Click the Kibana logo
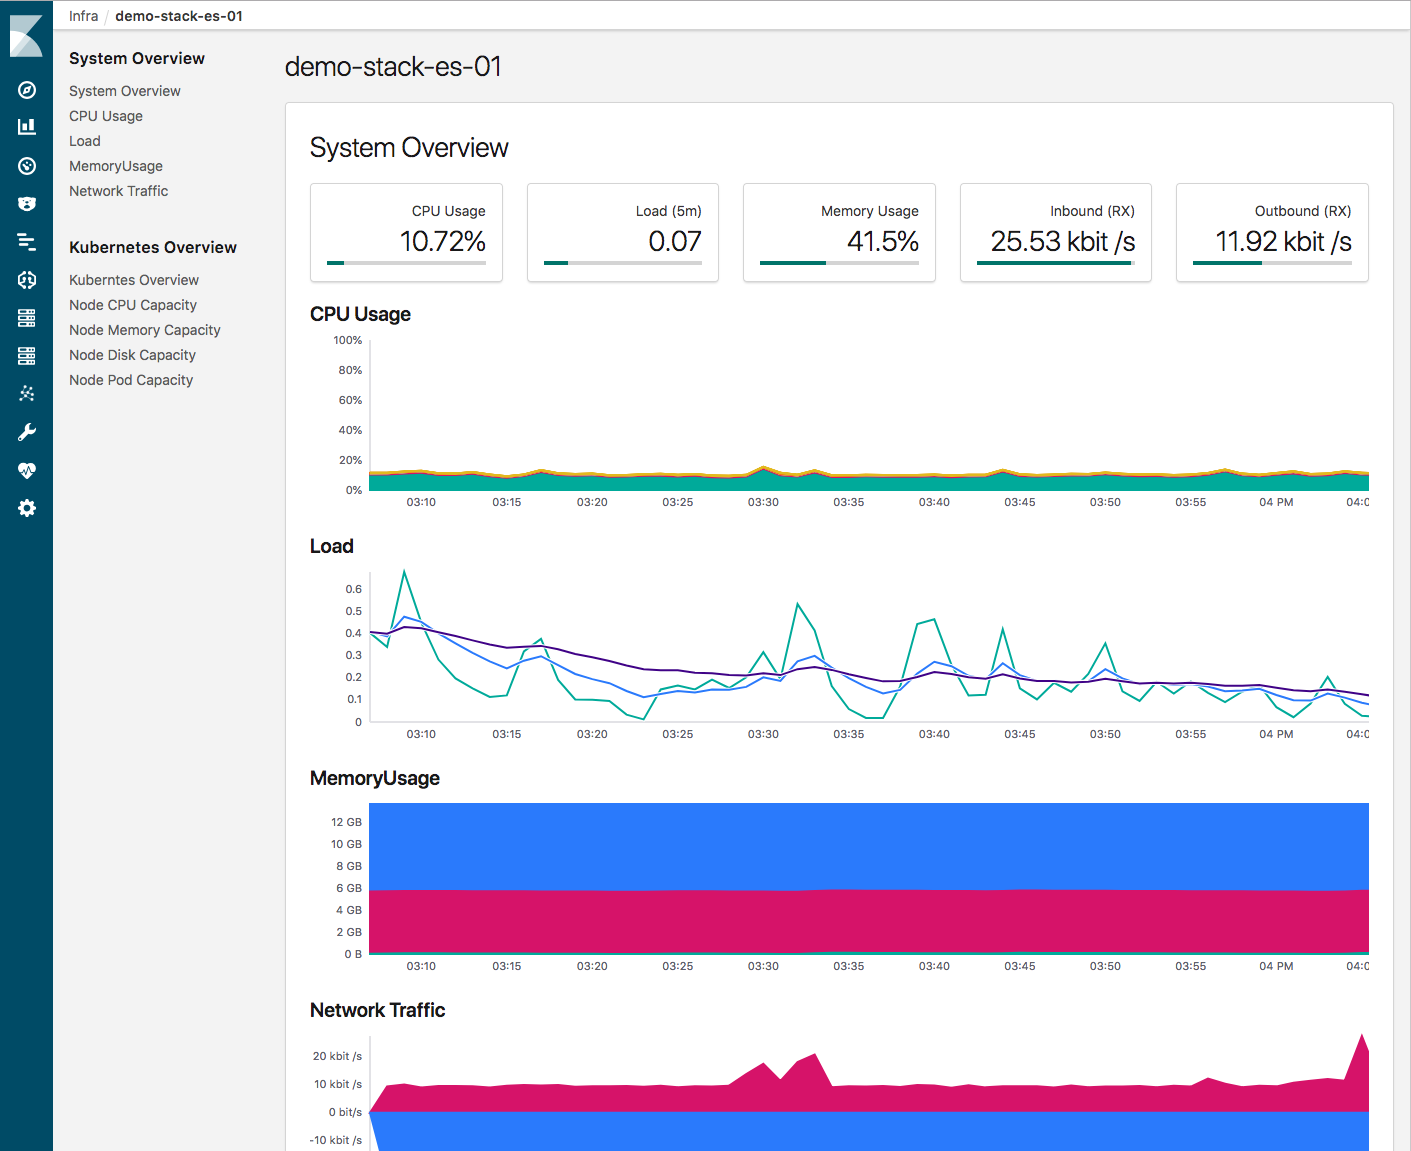 coord(26,36)
